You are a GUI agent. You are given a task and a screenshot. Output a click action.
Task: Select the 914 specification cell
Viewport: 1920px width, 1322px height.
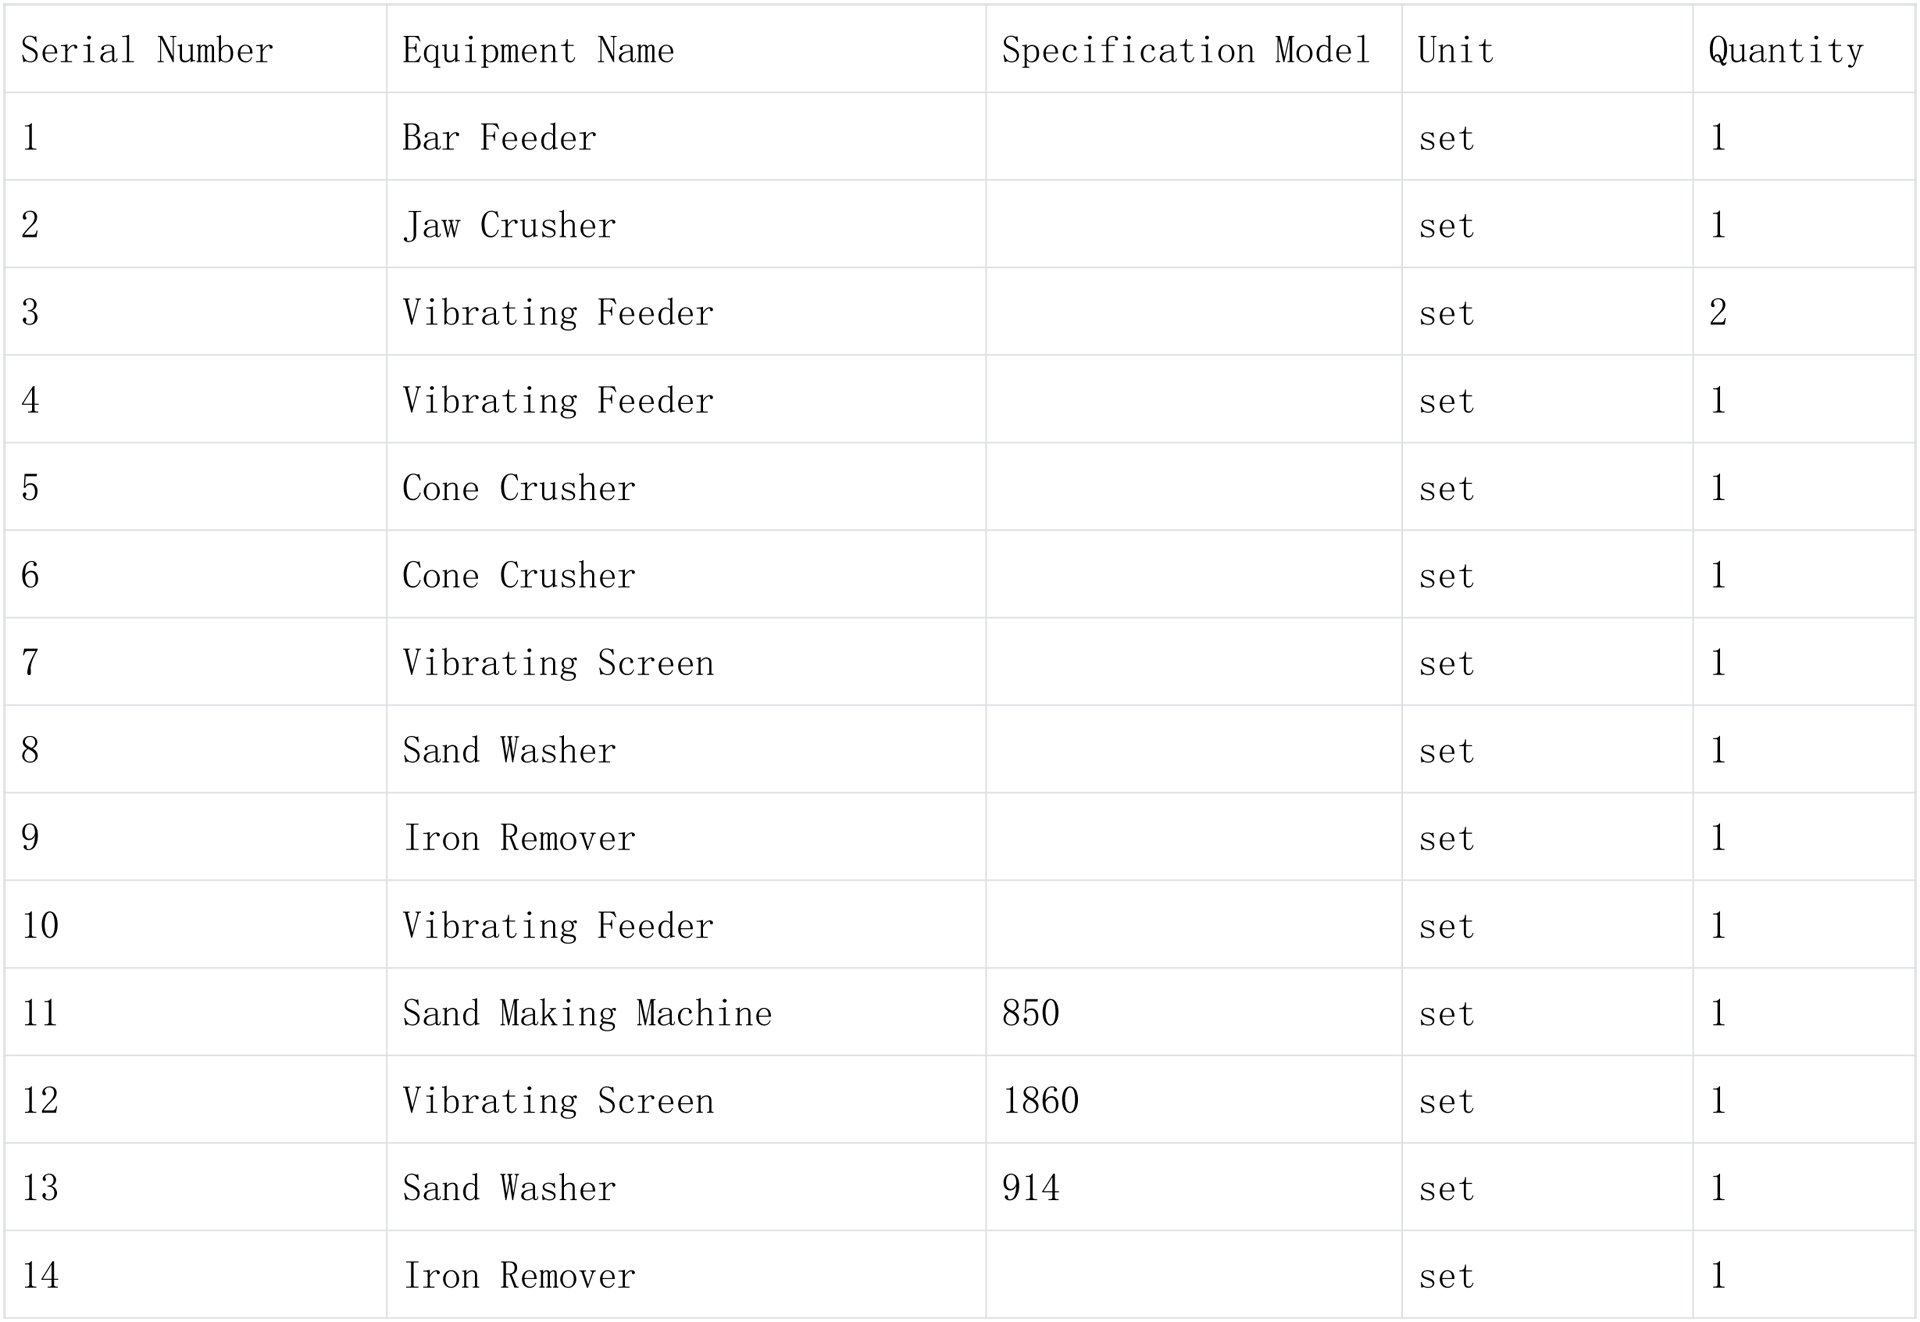(1194, 1187)
